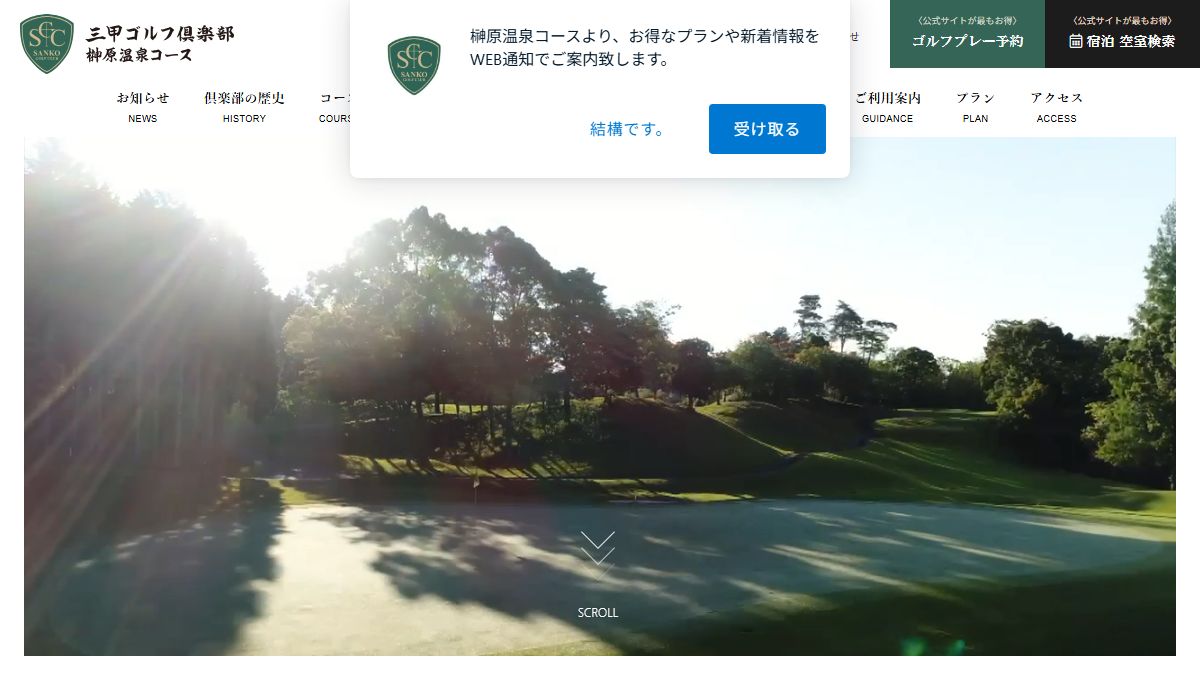Screen dimensions: 1200x675
Task: Click the golf course hero video
Action: click(x=600, y=397)
